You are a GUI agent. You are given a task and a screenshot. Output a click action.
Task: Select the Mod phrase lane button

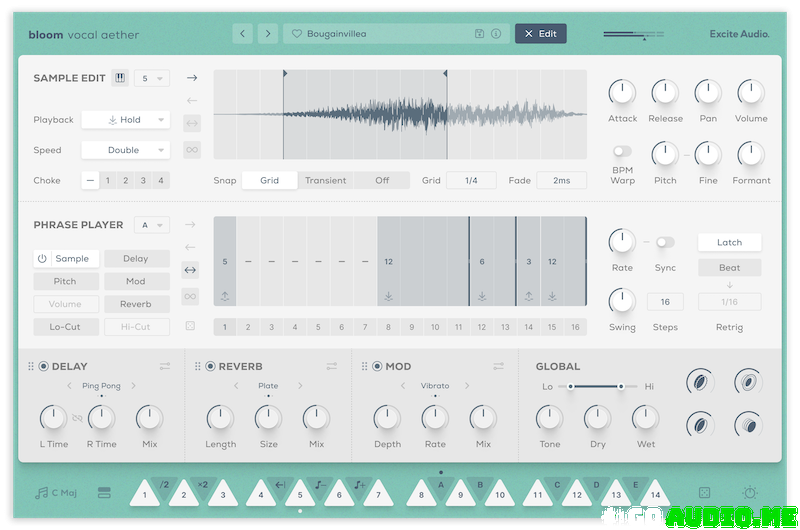point(136,282)
